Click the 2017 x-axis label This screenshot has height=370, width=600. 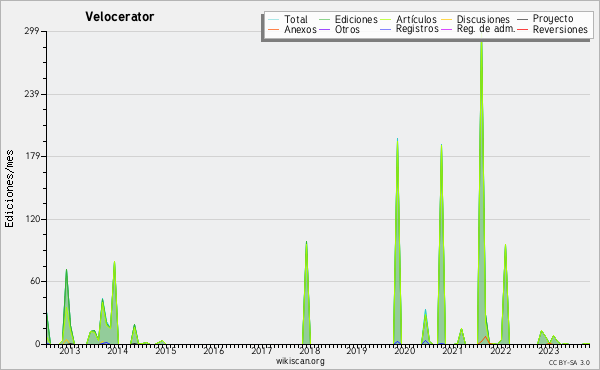tap(261, 351)
